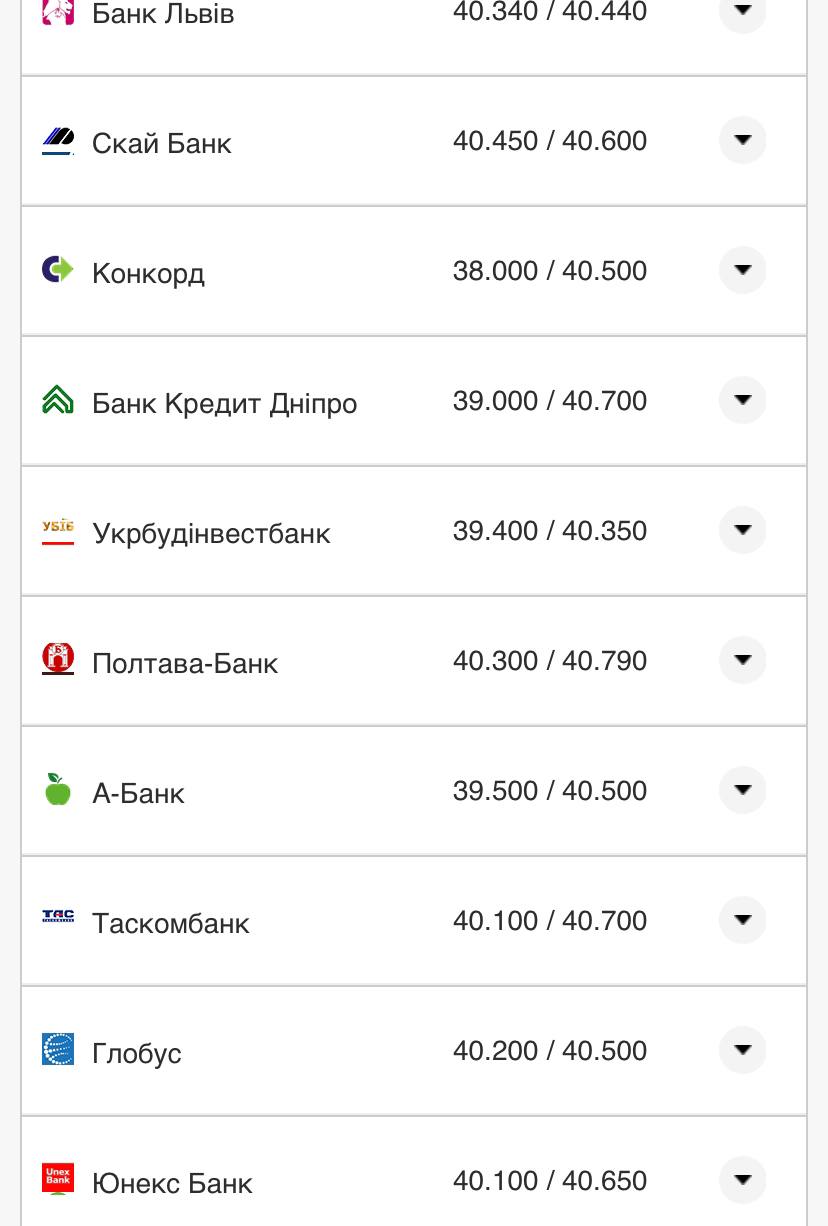The image size is (828, 1226).
Task: Expand the Скай Банк row details
Action: [x=742, y=140]
